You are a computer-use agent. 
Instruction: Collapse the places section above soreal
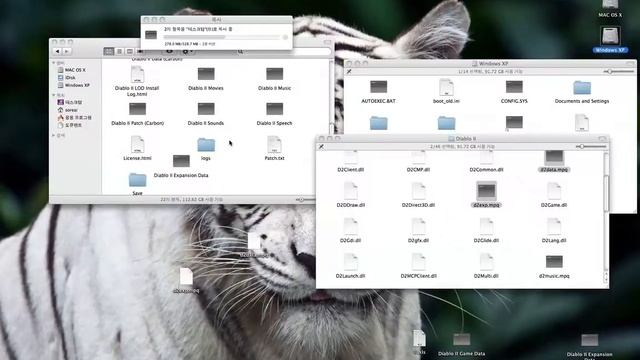point(54,95)
